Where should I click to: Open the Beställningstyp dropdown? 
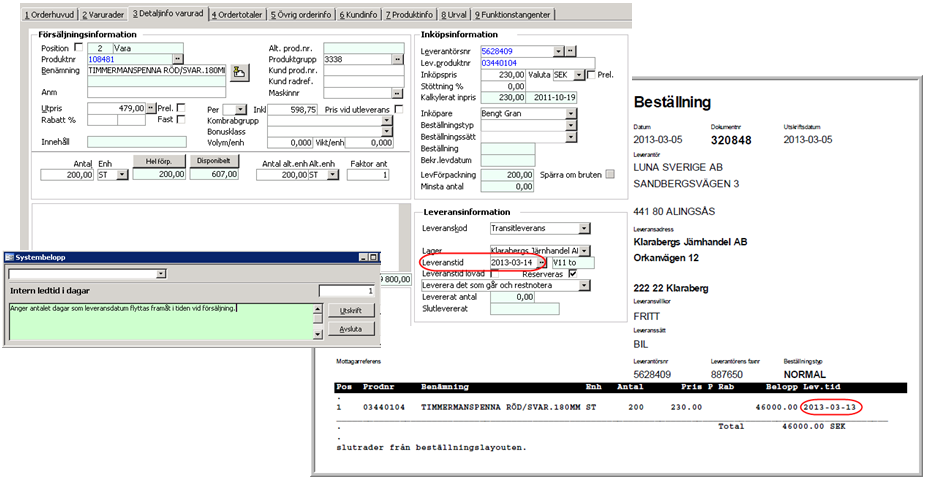tap(571, 125)
